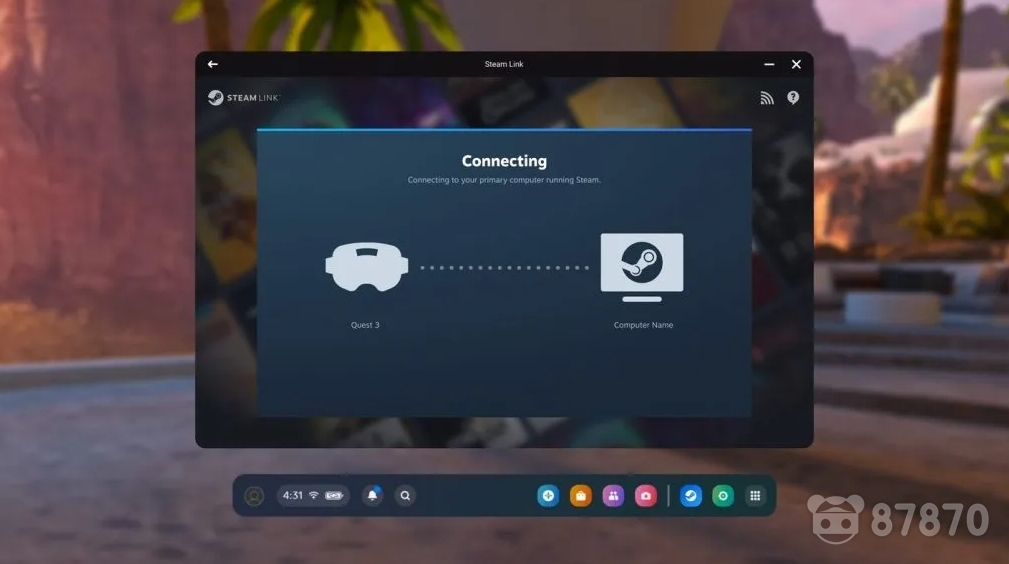
Task: Open the App Library grid icon
Action: click(x=755, y=496)
